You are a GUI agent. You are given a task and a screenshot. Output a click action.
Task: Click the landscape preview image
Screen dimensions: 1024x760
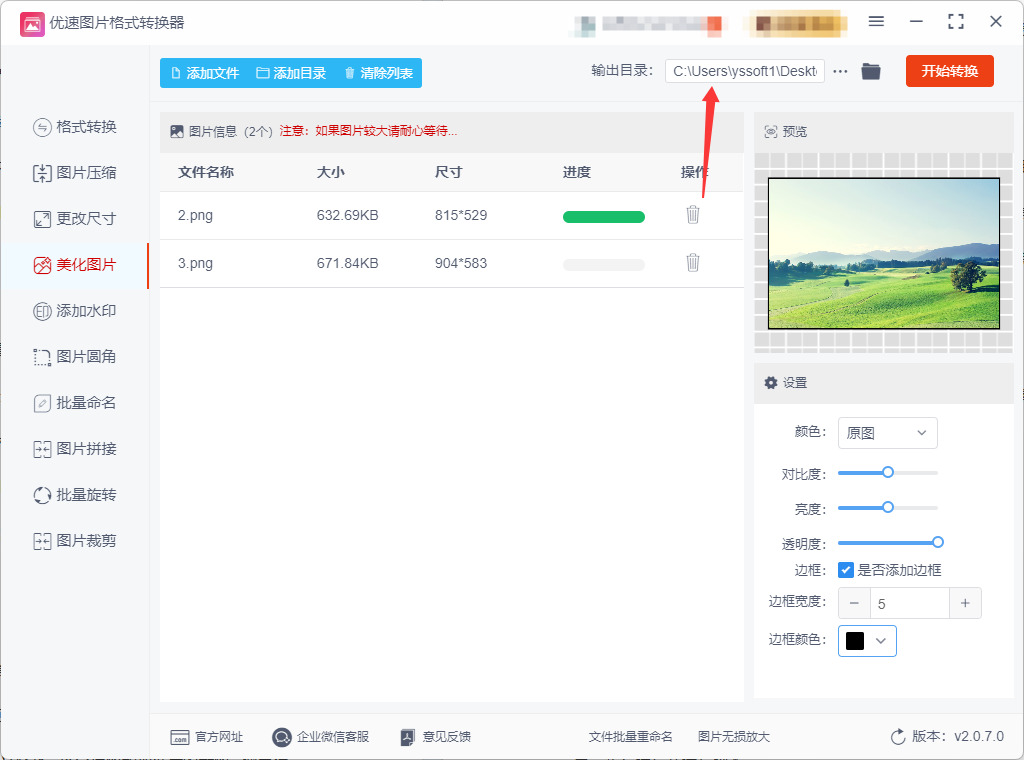[x=884, y=253]
